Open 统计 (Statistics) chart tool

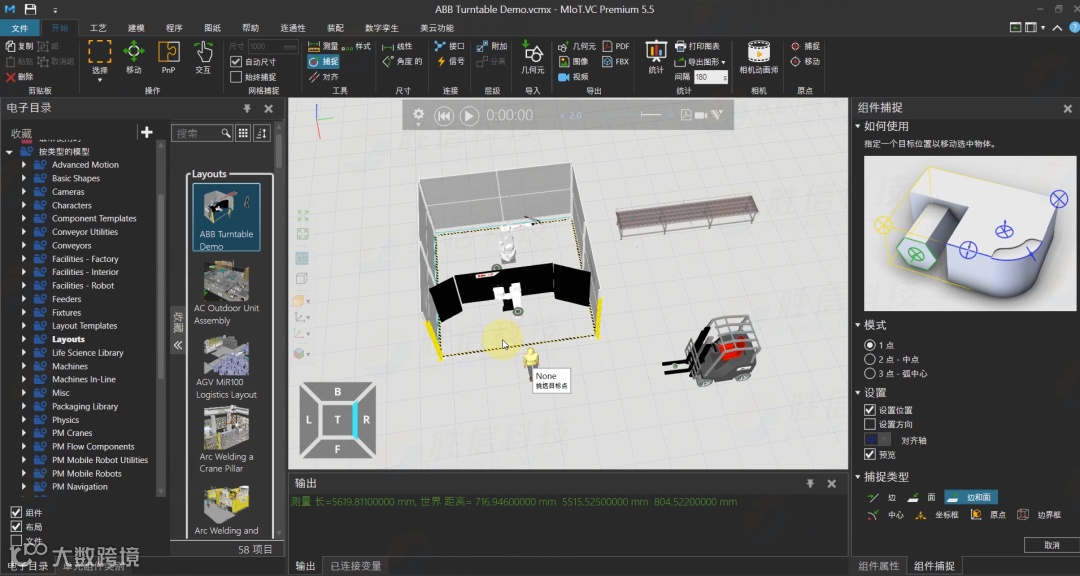coord(656,56)
